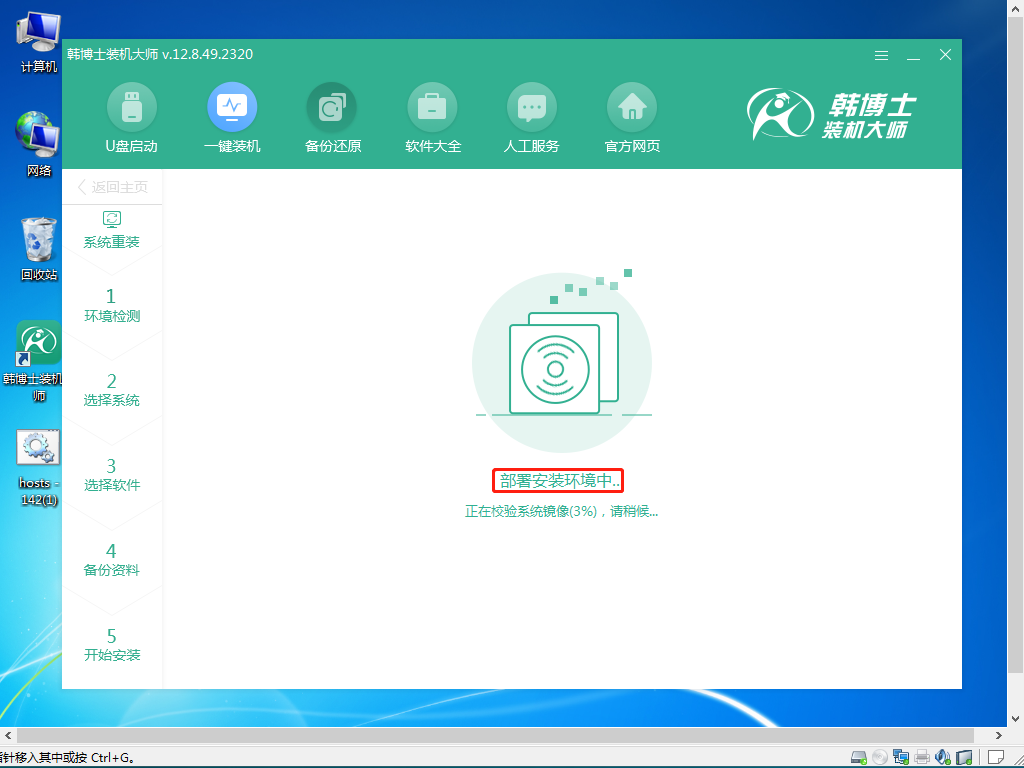The width and height of the screenshot is (1024, 768).
Task: Open the 官方网页 official website
Action: tap(631, 118)
